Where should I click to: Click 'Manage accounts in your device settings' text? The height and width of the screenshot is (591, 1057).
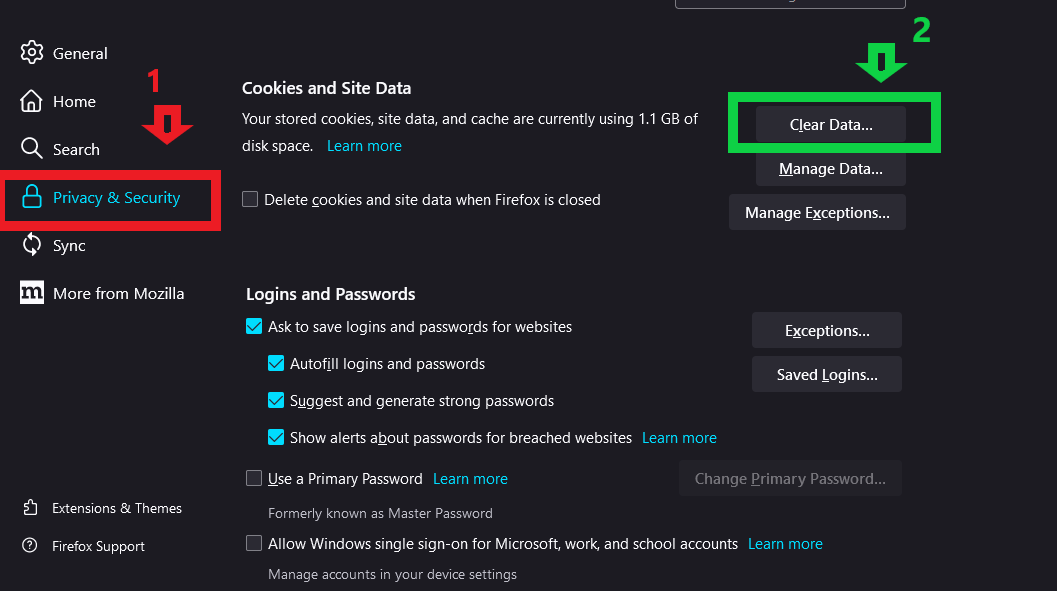(x=392, y=575)
